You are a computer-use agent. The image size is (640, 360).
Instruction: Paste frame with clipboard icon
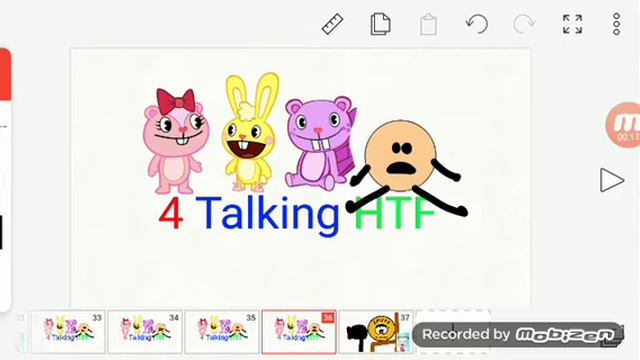point(428,24)
